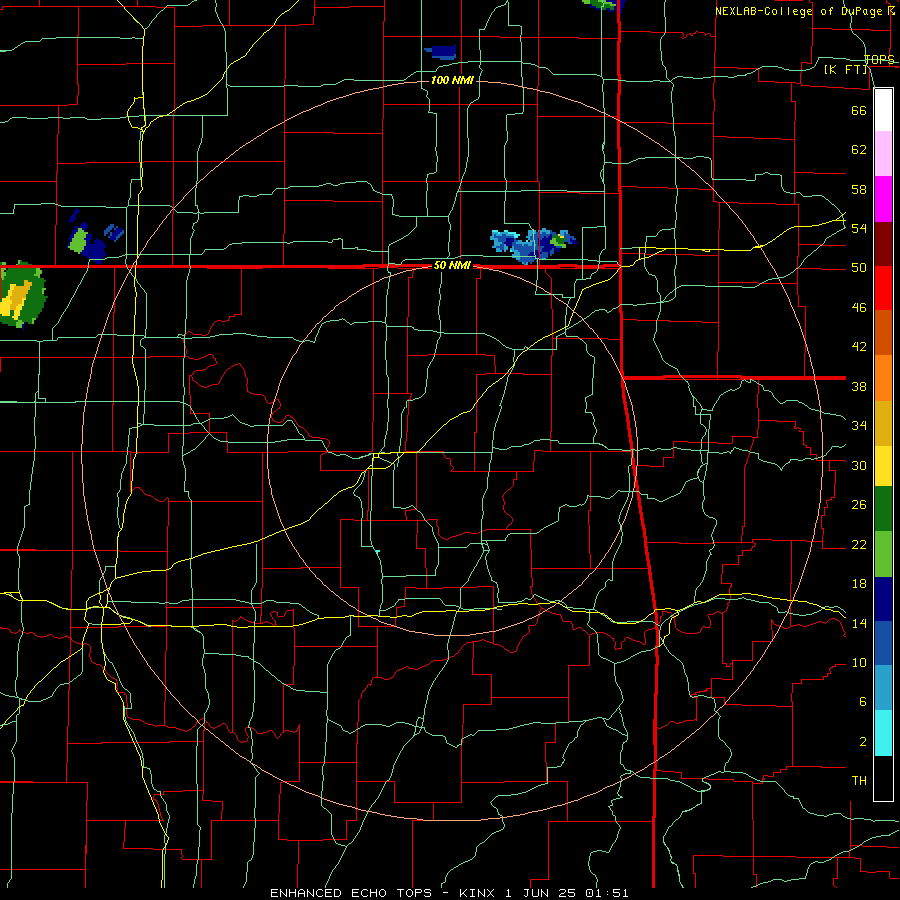Click the dark green legend swatch

point(883,509)
